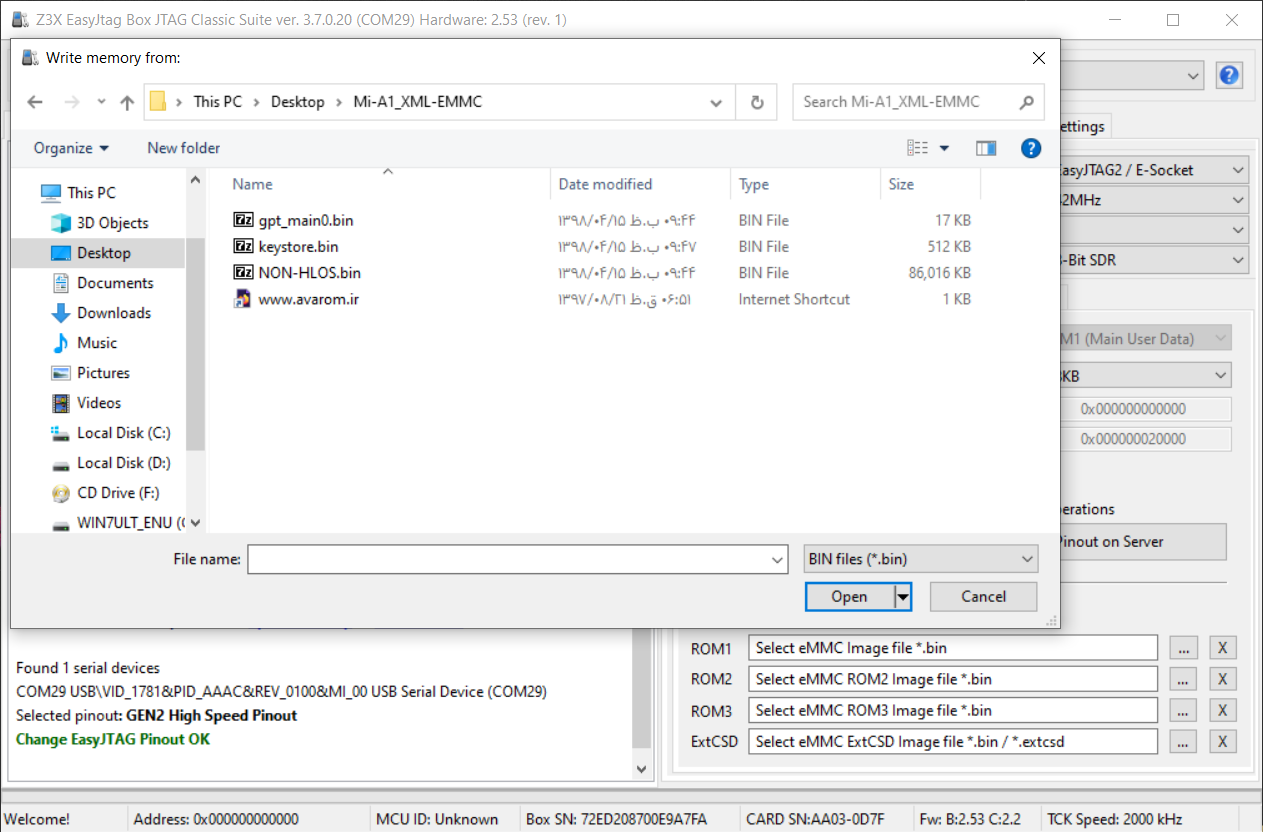
Task: Select www.avarom.ir internet shortcut
Action: coord(308,298)
